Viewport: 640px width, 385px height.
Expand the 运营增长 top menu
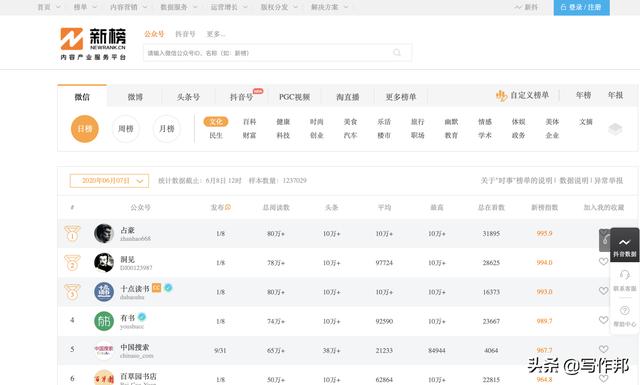[x=229, y=7]
